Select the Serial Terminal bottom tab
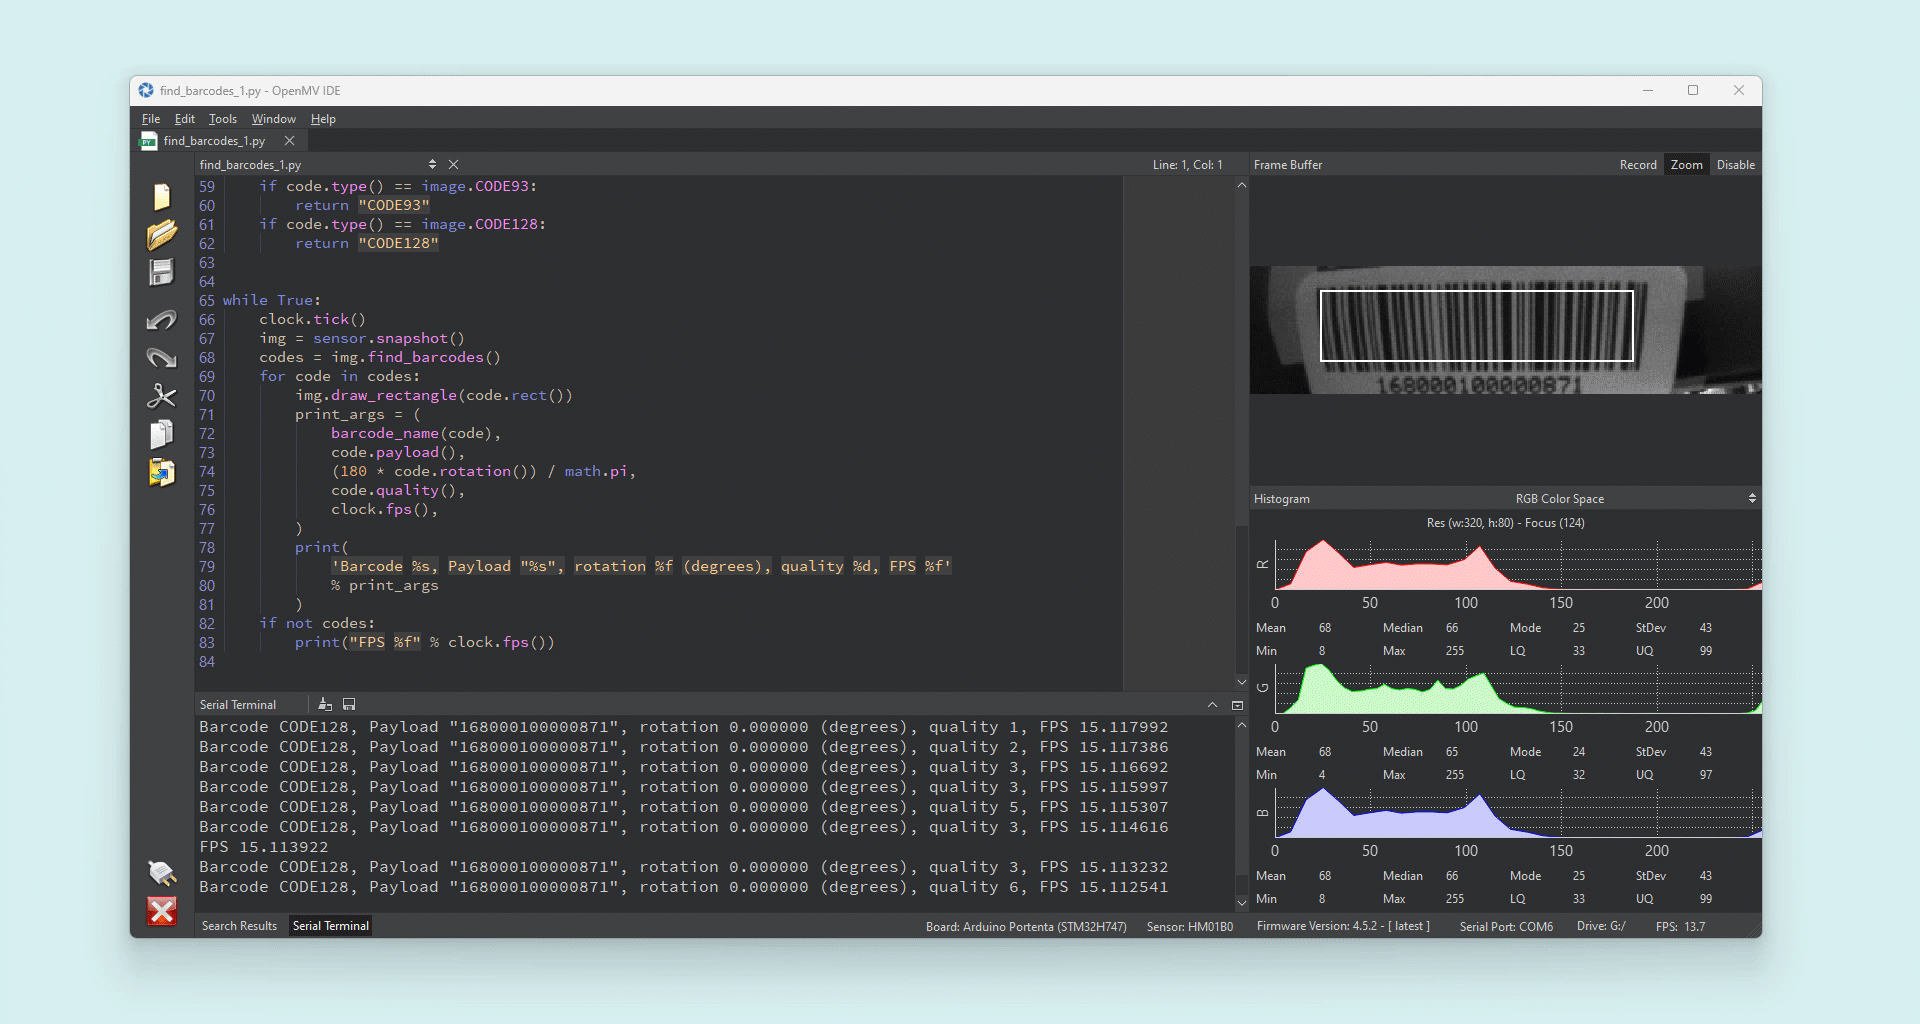The height and width of the screenshot is (1024, 1920). tap(331, 926)
